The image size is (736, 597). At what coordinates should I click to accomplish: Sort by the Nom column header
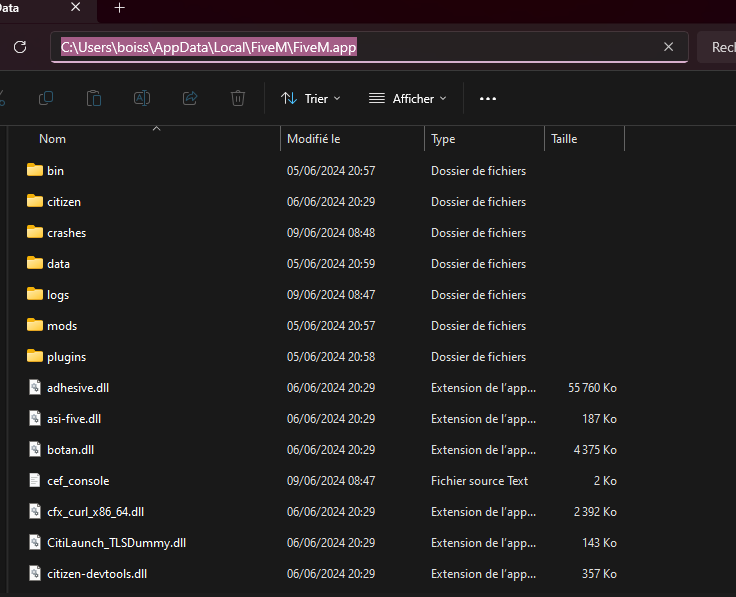click(x=52, y=139)
